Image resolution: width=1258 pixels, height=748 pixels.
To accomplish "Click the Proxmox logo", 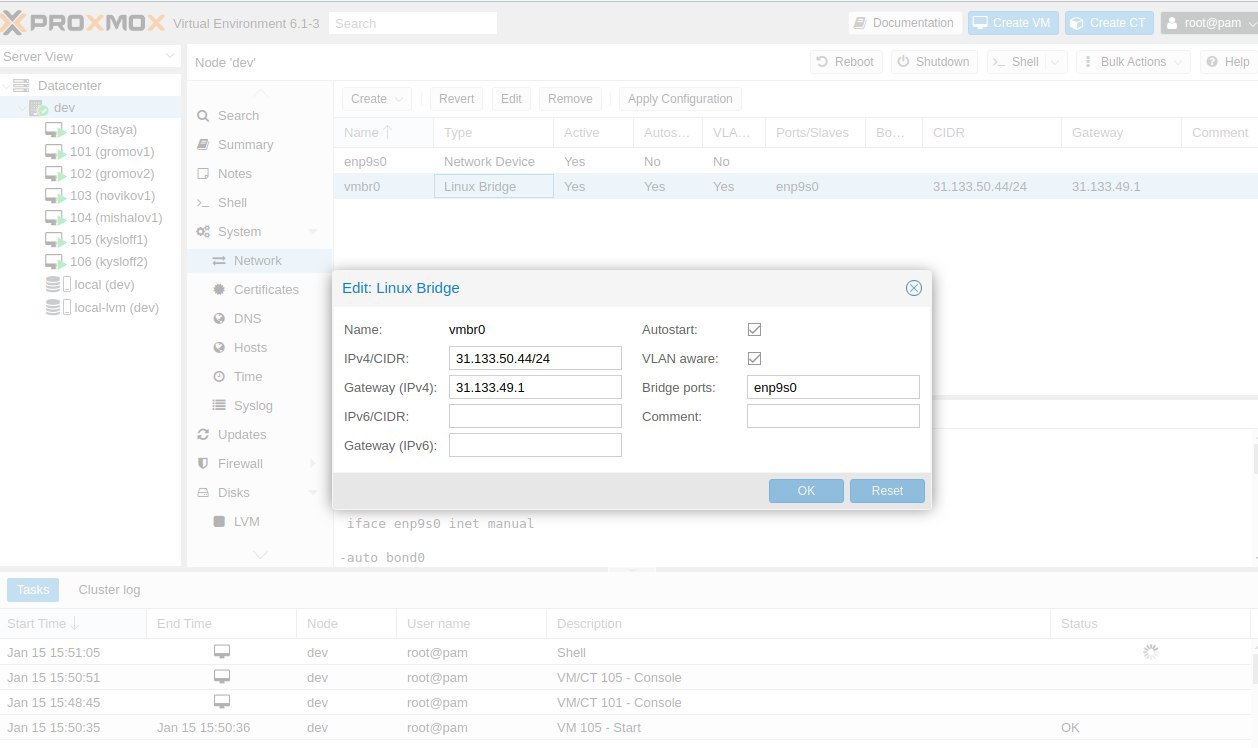I will [83, 22].
